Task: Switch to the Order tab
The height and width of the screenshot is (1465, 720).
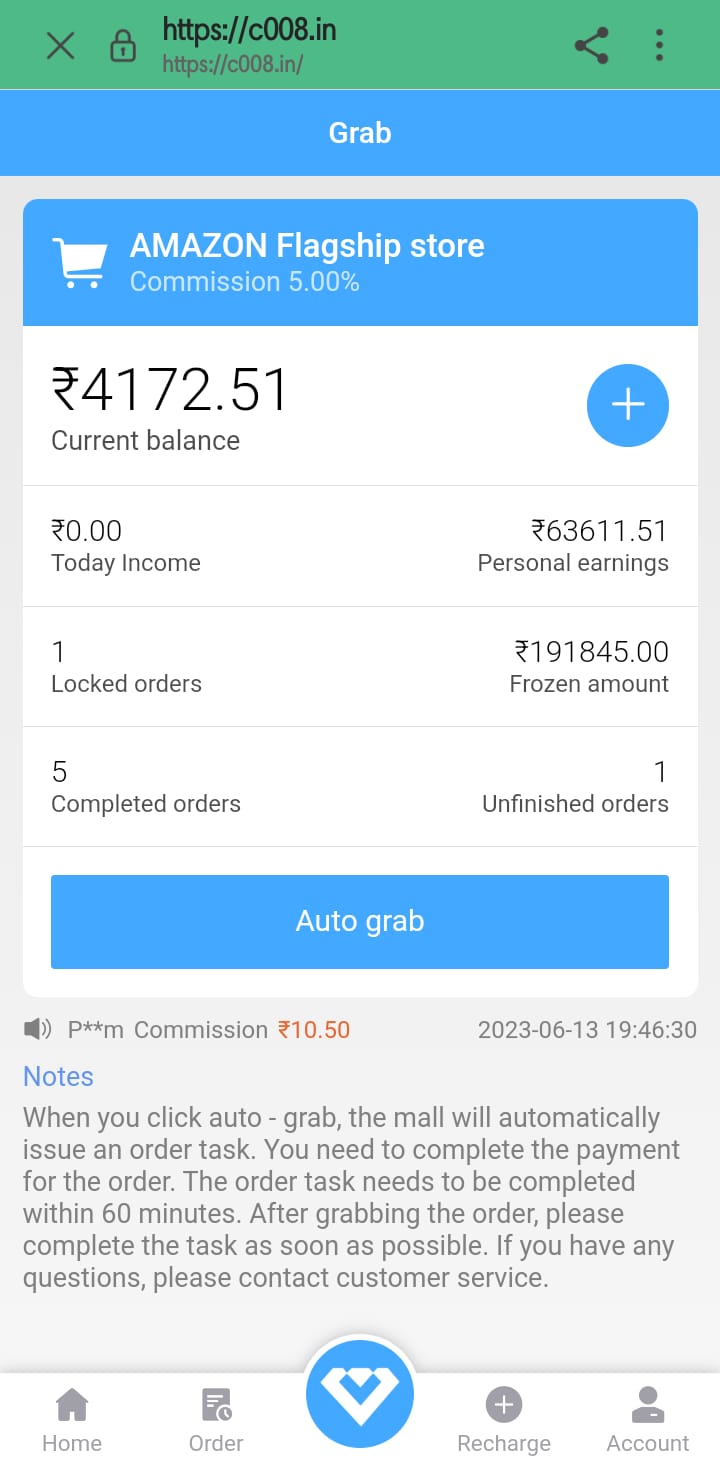Action: tap(216, 1420)
